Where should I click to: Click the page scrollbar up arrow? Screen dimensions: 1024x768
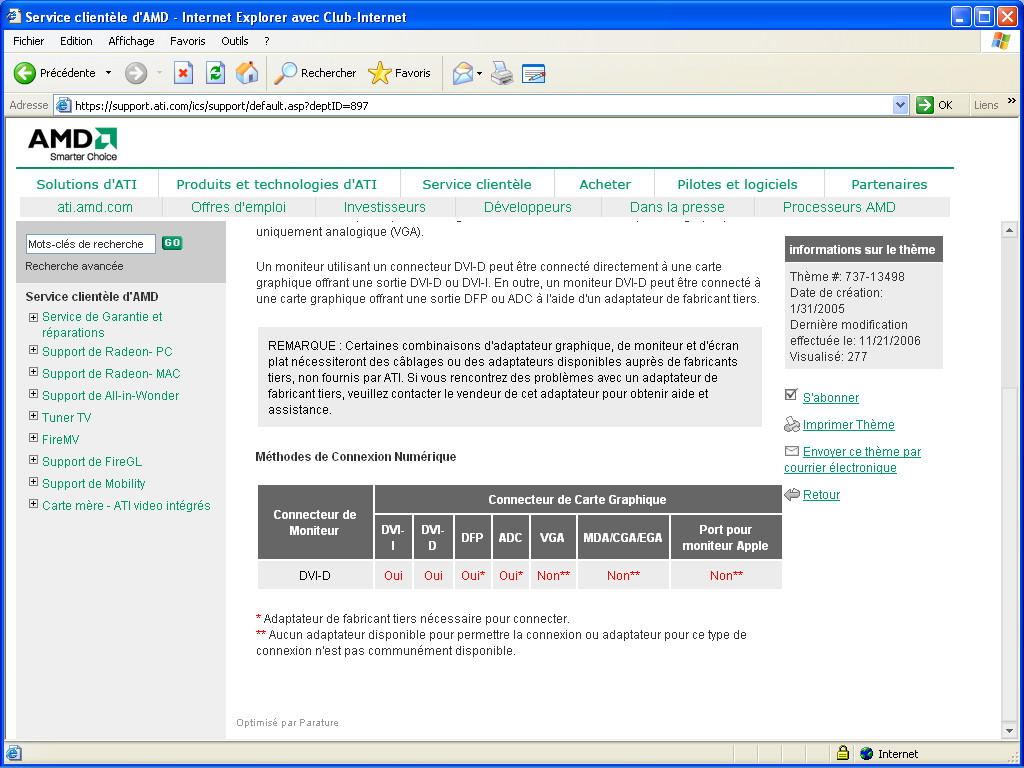pyautogui.click(x=1009, y=230)
